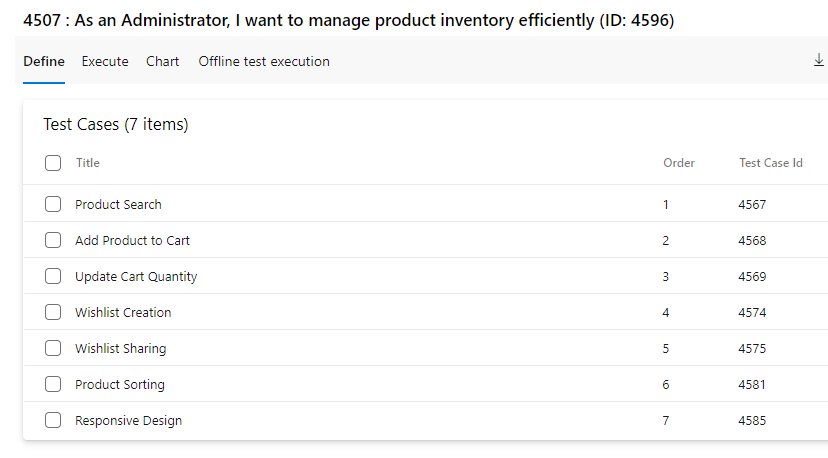This screenshot has width=828, height=458.
Task: Check the Product Search test case box
Action: coord(53,204)
